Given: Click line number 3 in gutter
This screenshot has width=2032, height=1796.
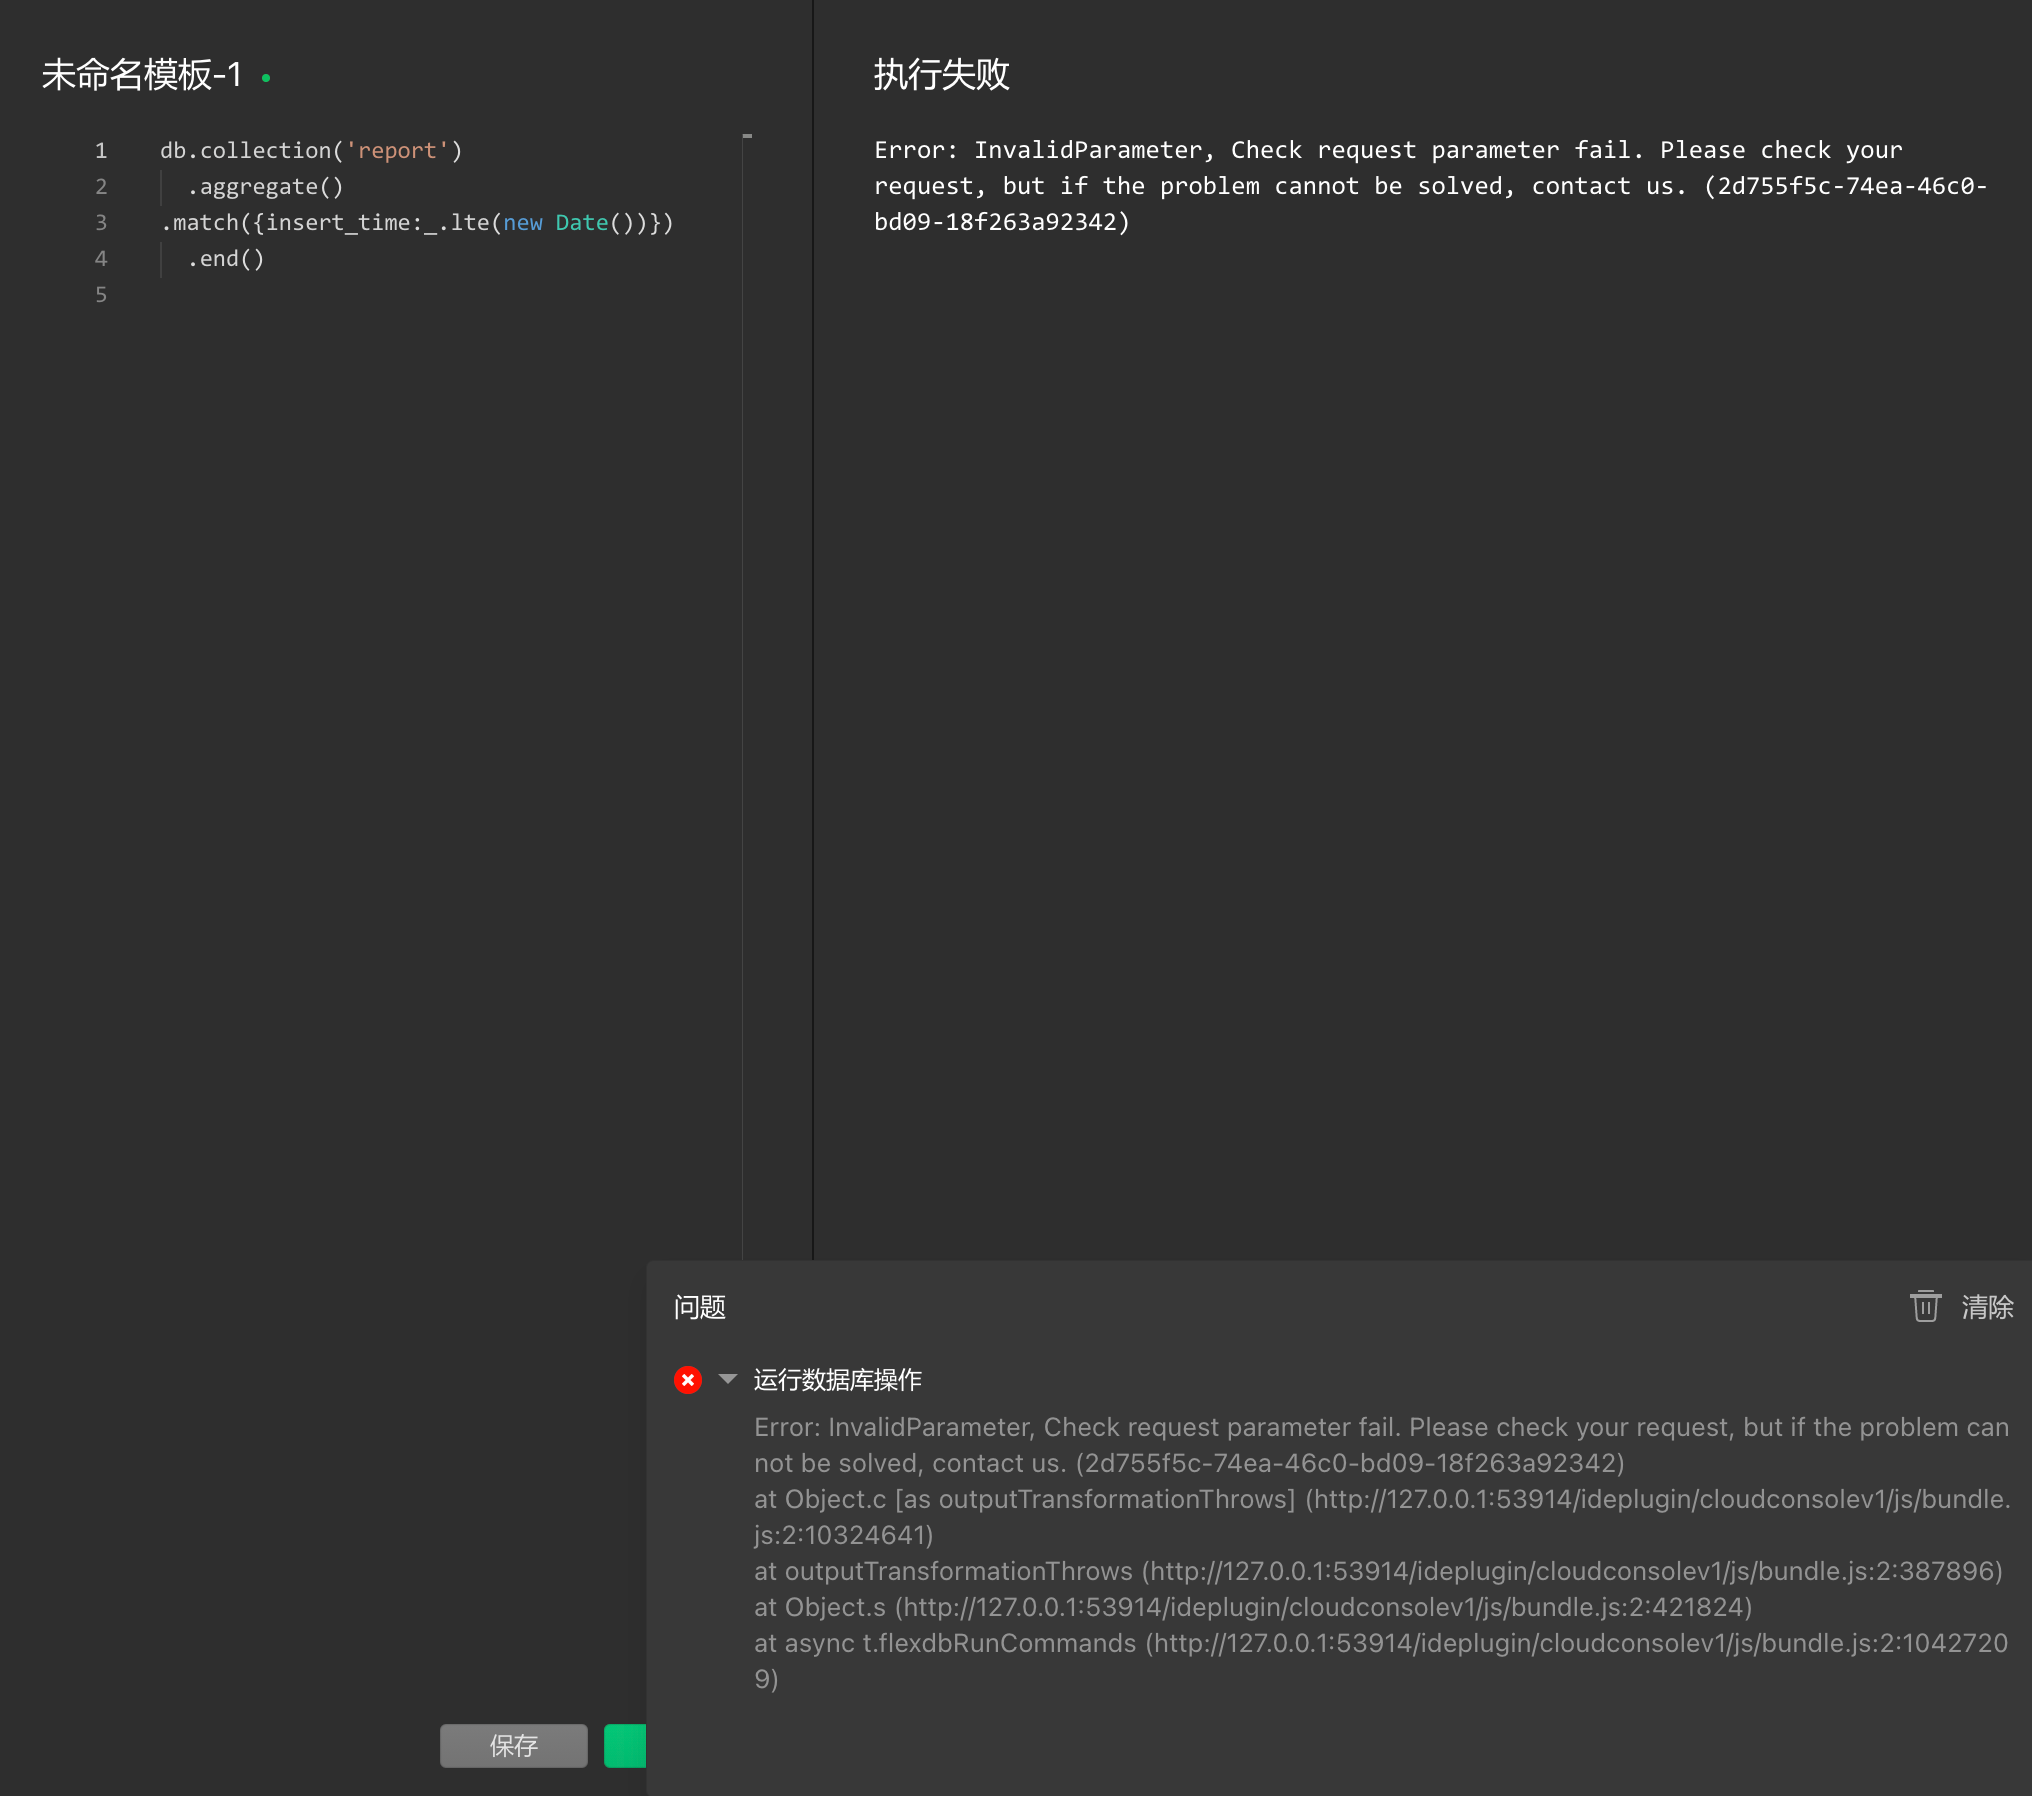Looking at the screenshot, I should 101,223.
